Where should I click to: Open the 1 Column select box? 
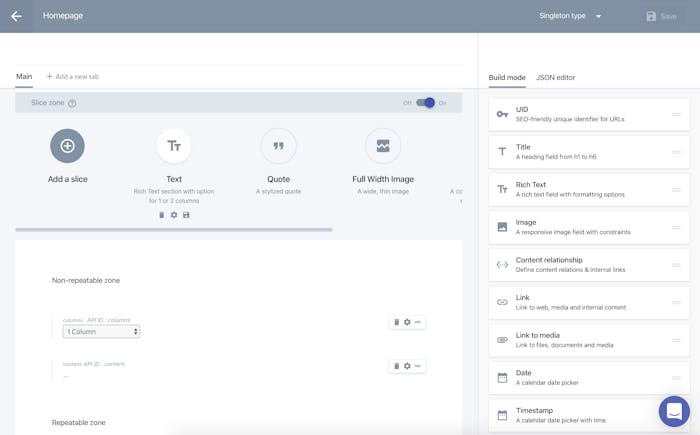tap(101, 331)
